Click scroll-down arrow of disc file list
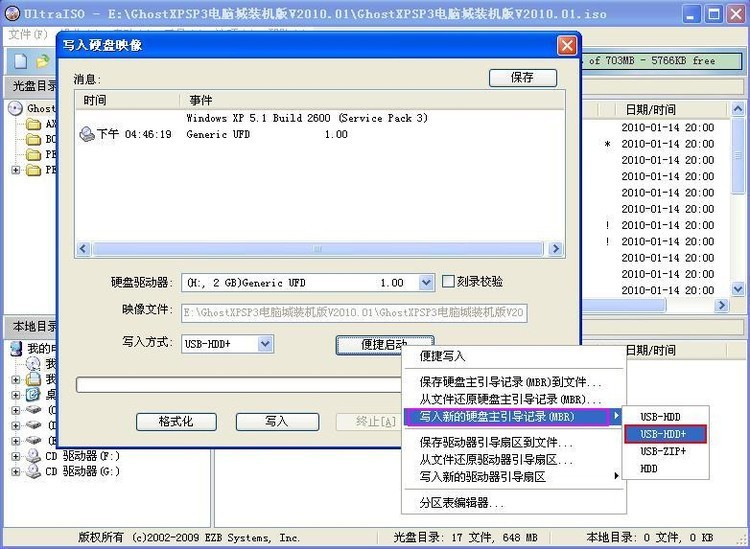Viewport: 750px width, 549px height. (738, 289)
